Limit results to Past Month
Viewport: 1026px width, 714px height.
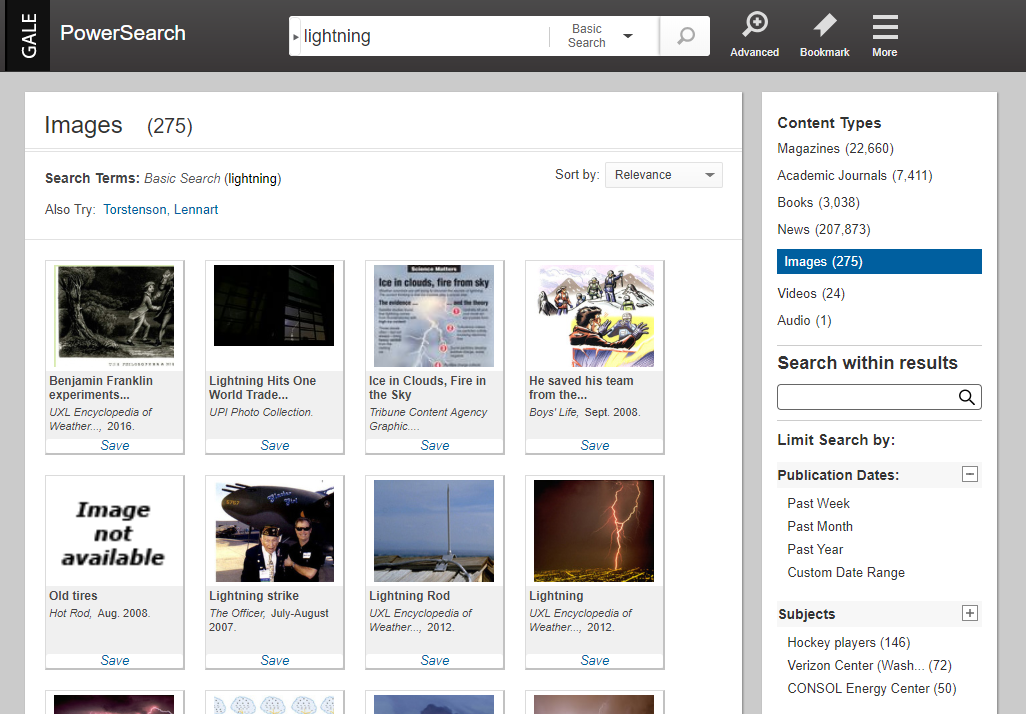click(820, 526)
